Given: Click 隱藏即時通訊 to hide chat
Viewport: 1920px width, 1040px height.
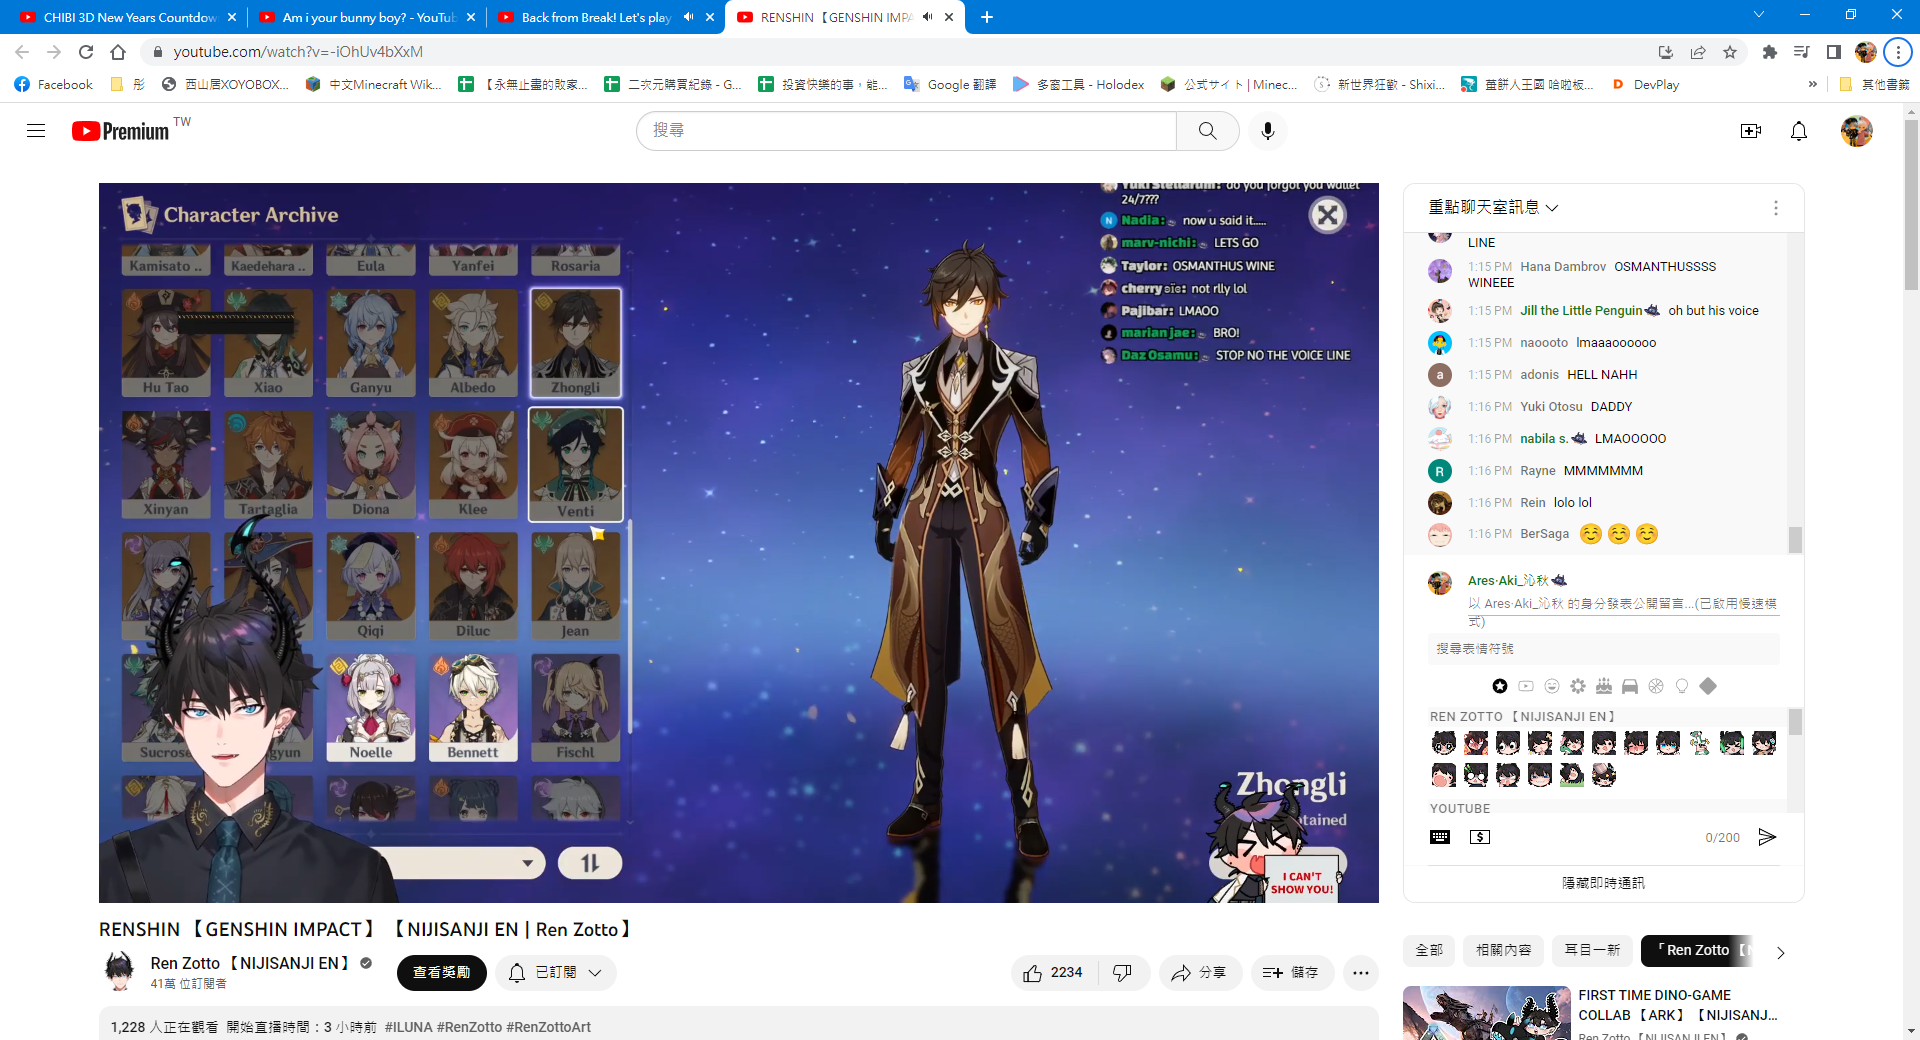Looking at the screenshot, I should pyautogui.click(x=1603, y=883).
